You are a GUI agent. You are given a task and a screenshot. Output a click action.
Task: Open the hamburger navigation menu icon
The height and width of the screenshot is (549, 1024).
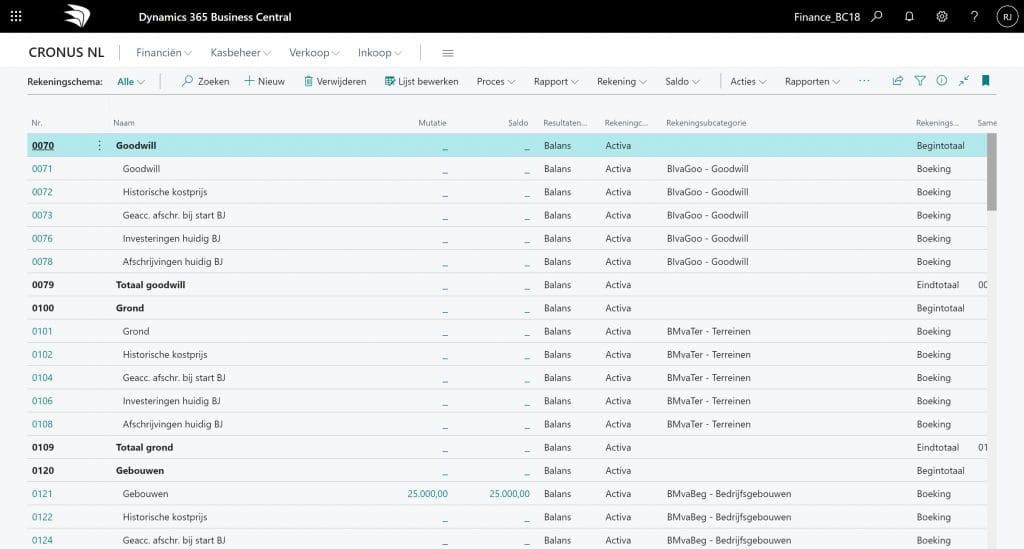[448, 53]
